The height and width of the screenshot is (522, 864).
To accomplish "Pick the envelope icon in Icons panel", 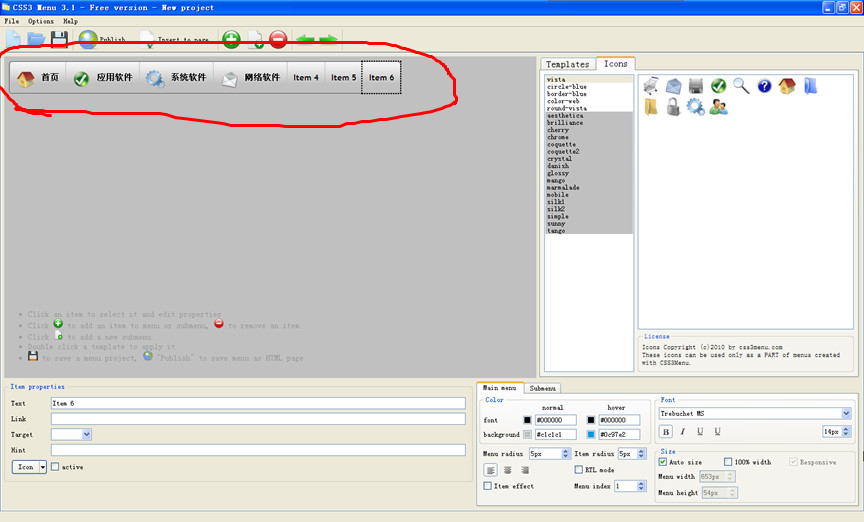I will coord(673,86).
